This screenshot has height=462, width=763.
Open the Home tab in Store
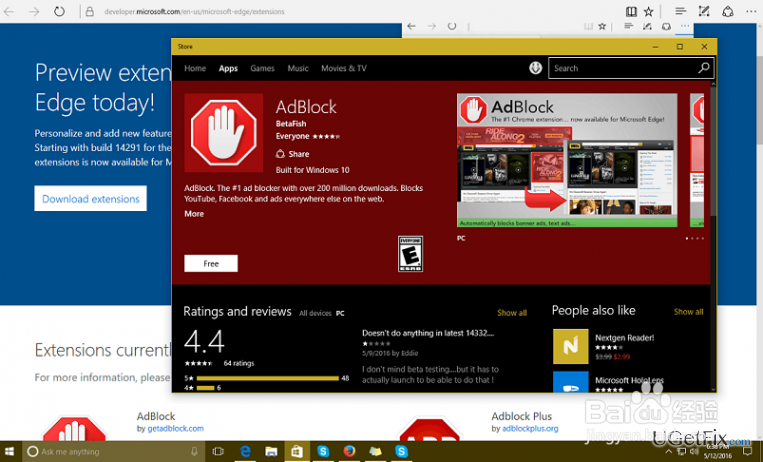pos(195,68)
